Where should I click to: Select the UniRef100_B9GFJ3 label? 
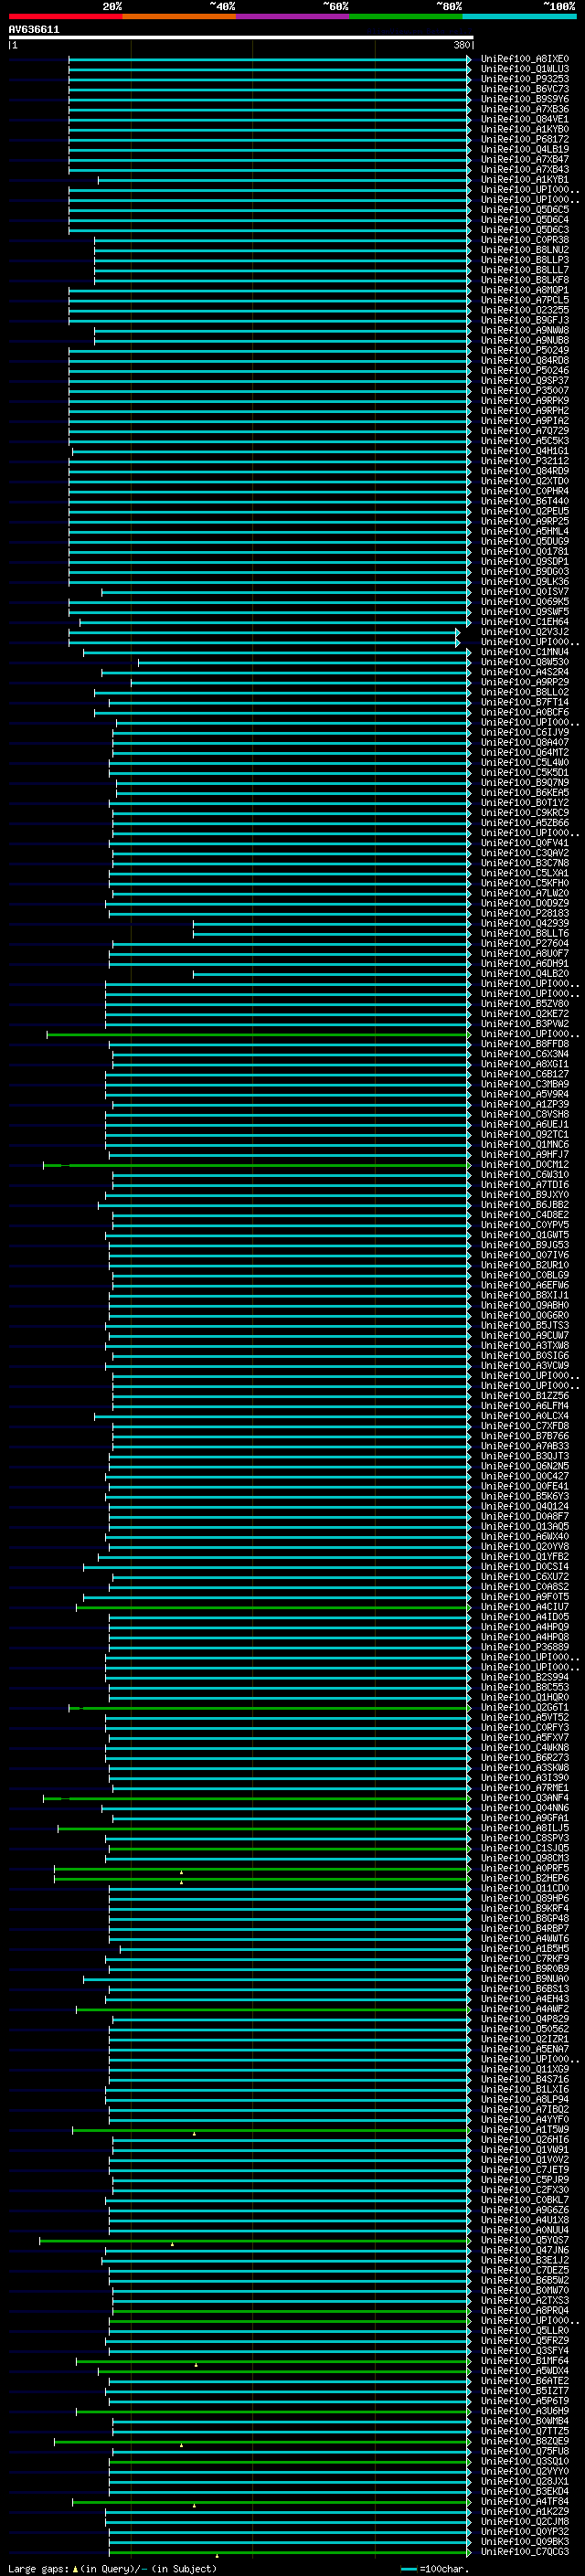[x=524, y=320]
